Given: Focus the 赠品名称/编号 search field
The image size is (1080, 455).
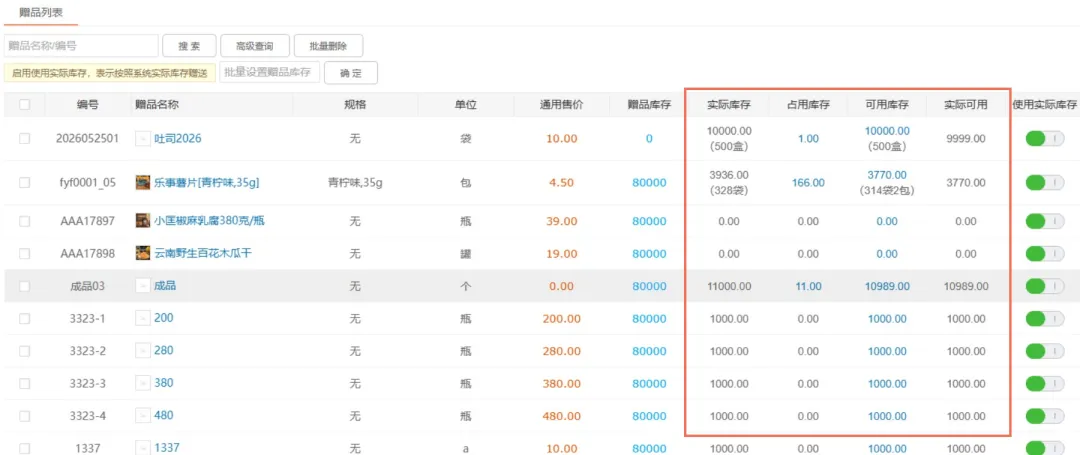Looking at the screenshot, I should (x=81, y=46).
